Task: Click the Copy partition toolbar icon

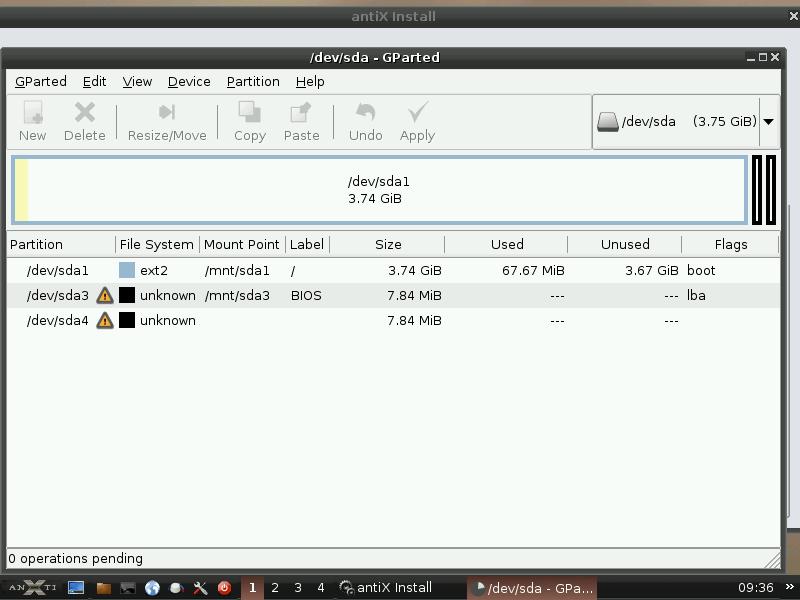Action: coord(250,112)
